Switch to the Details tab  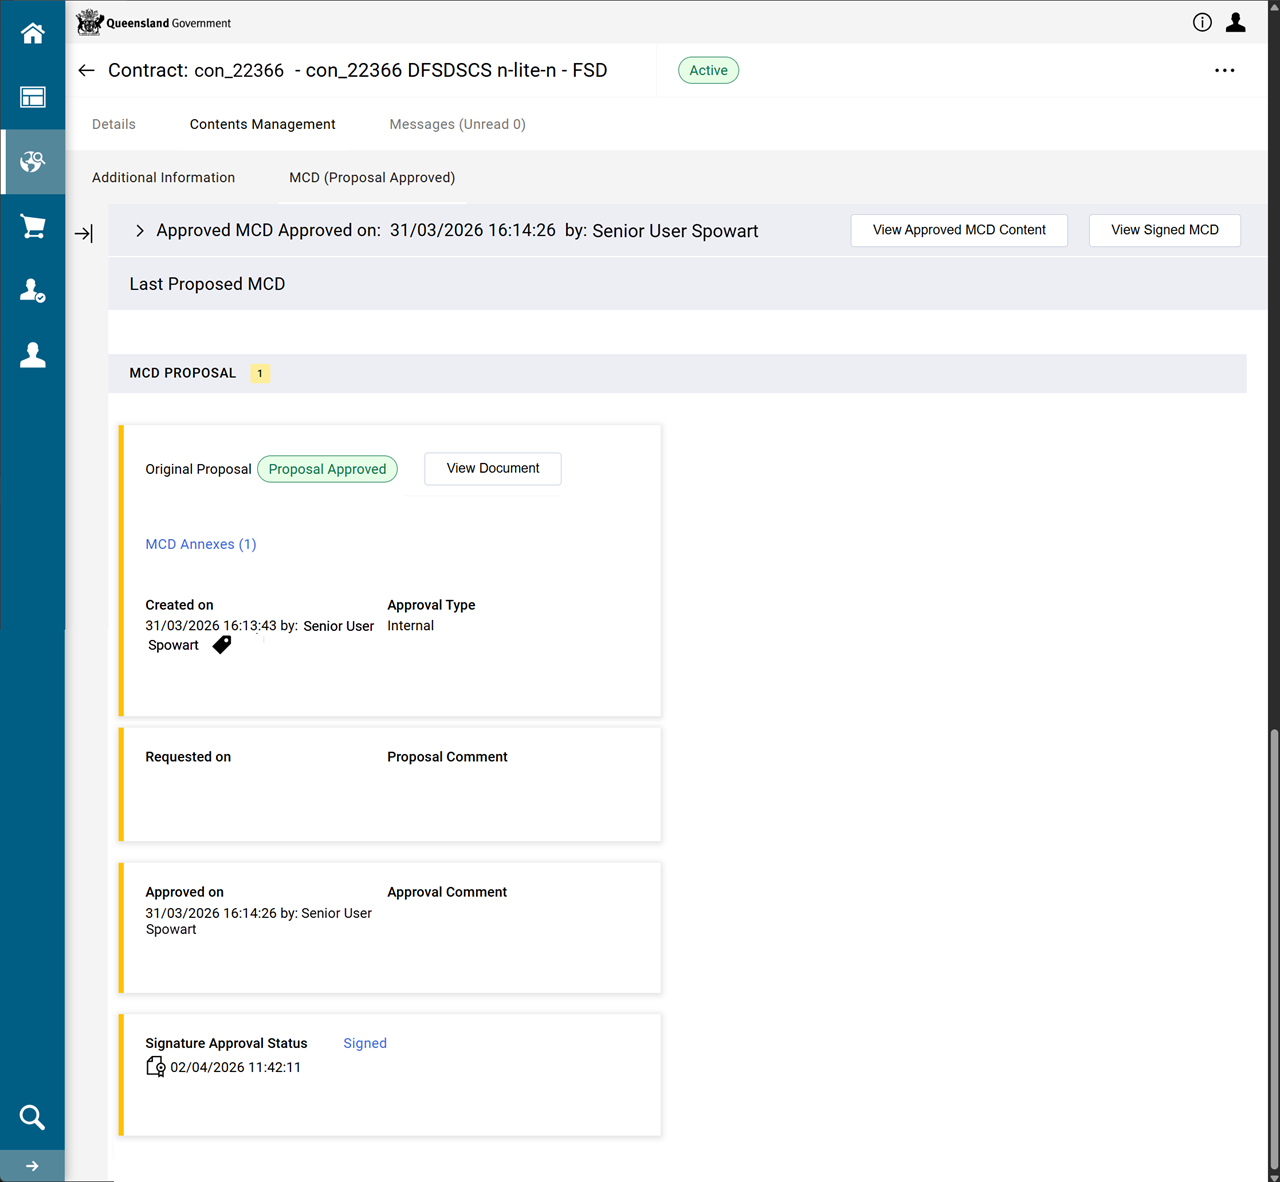(114, 124)
